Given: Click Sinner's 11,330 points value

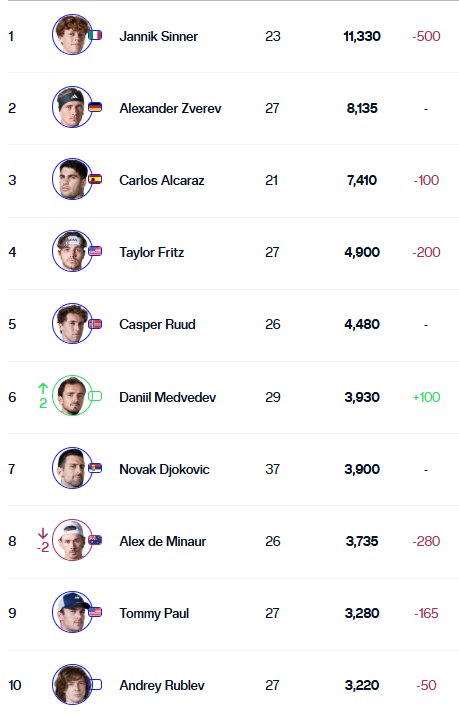Looking at the screenshot, I should [362, 36].
